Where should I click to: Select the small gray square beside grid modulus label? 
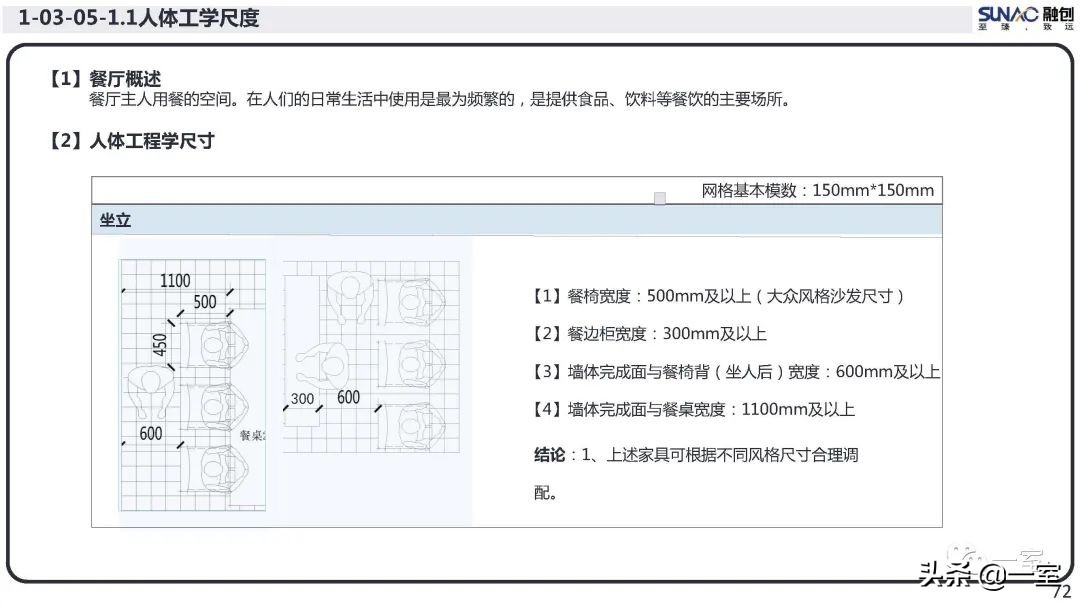coord(660,197)
